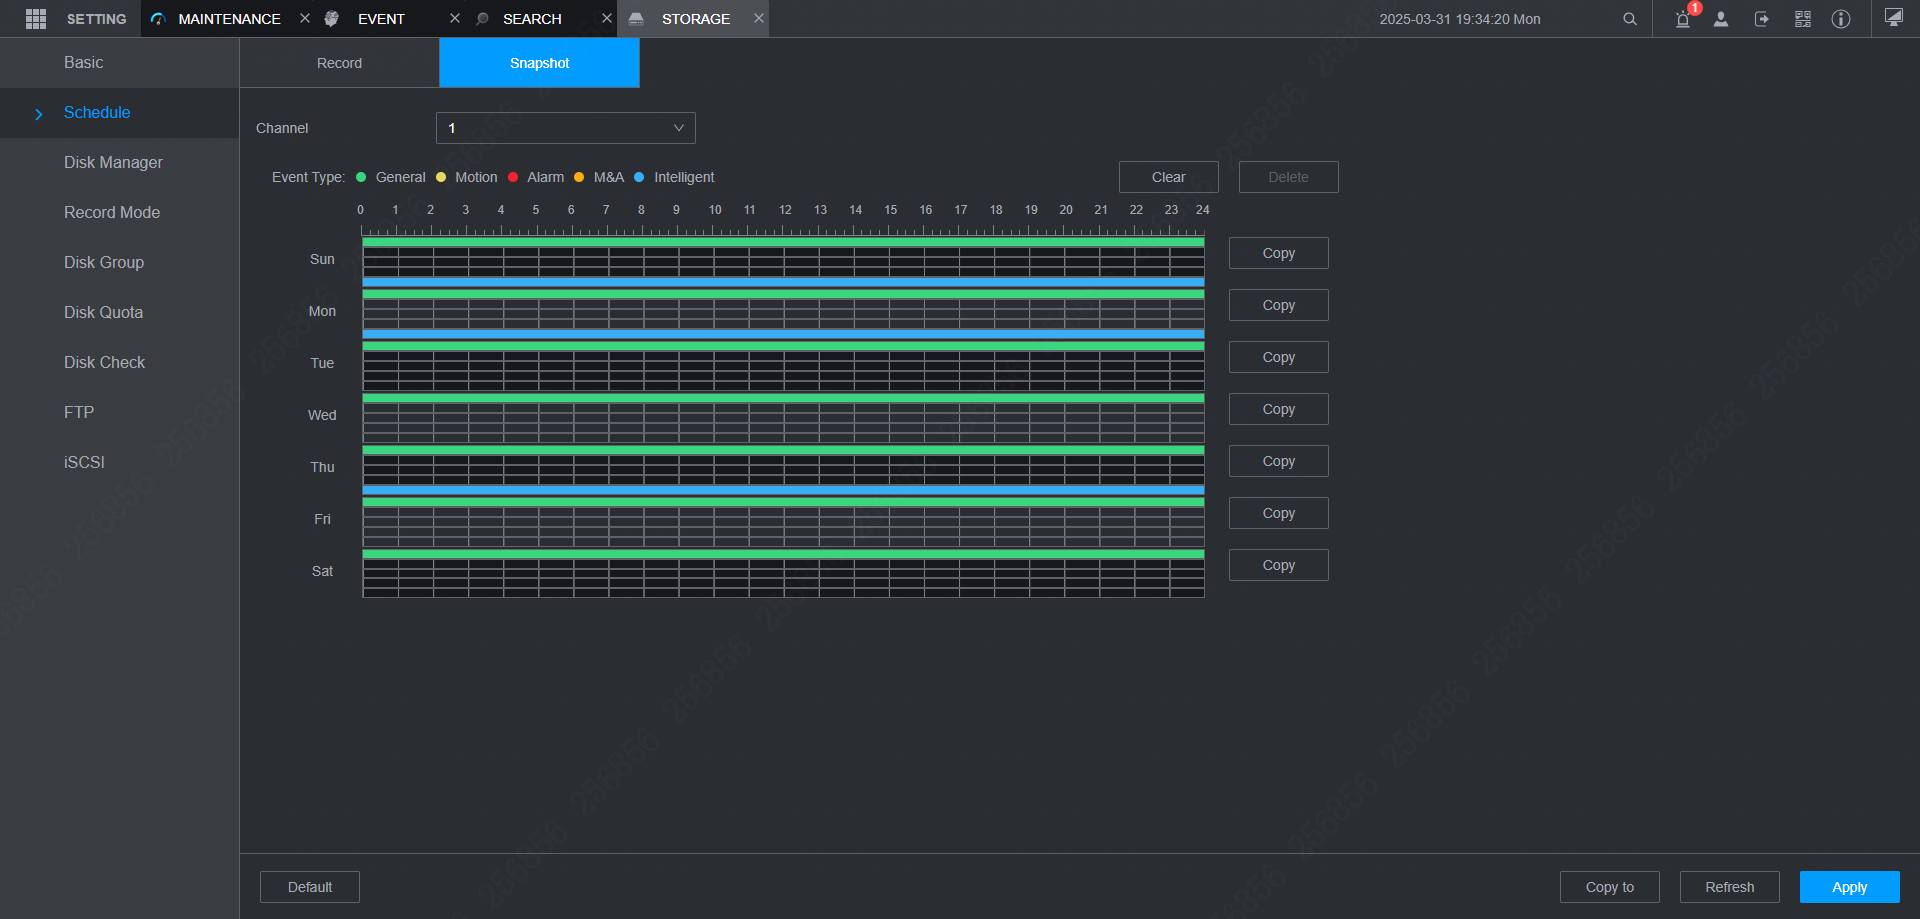Select the Intelligent event type radio
Image resolution: width=1920 pixels, height=919 pixels.
click(639, 177)
